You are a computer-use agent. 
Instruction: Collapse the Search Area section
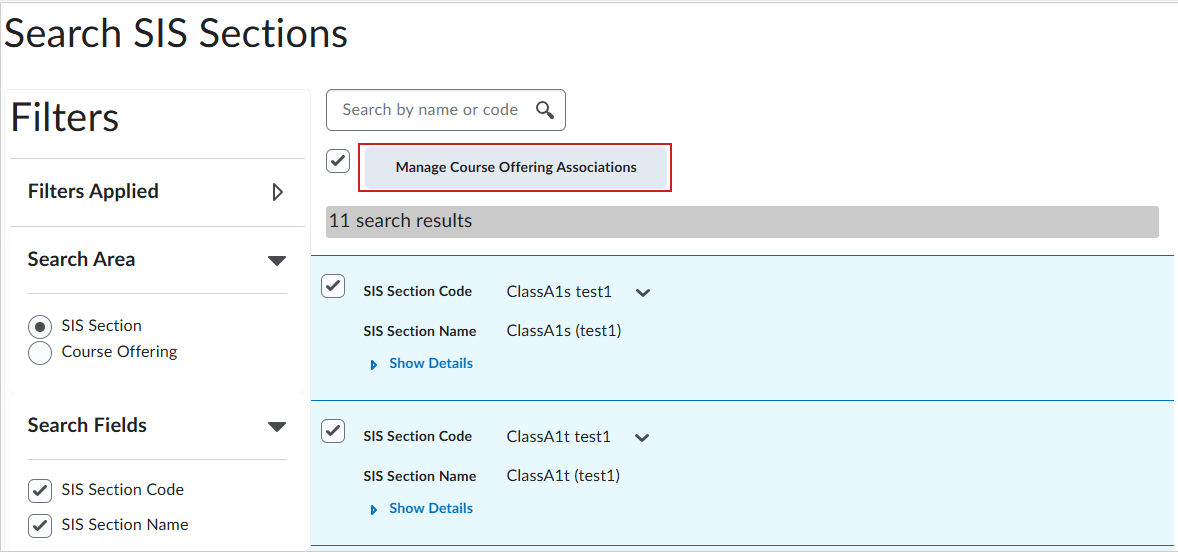pyautogui.click(x=277, y=261)
